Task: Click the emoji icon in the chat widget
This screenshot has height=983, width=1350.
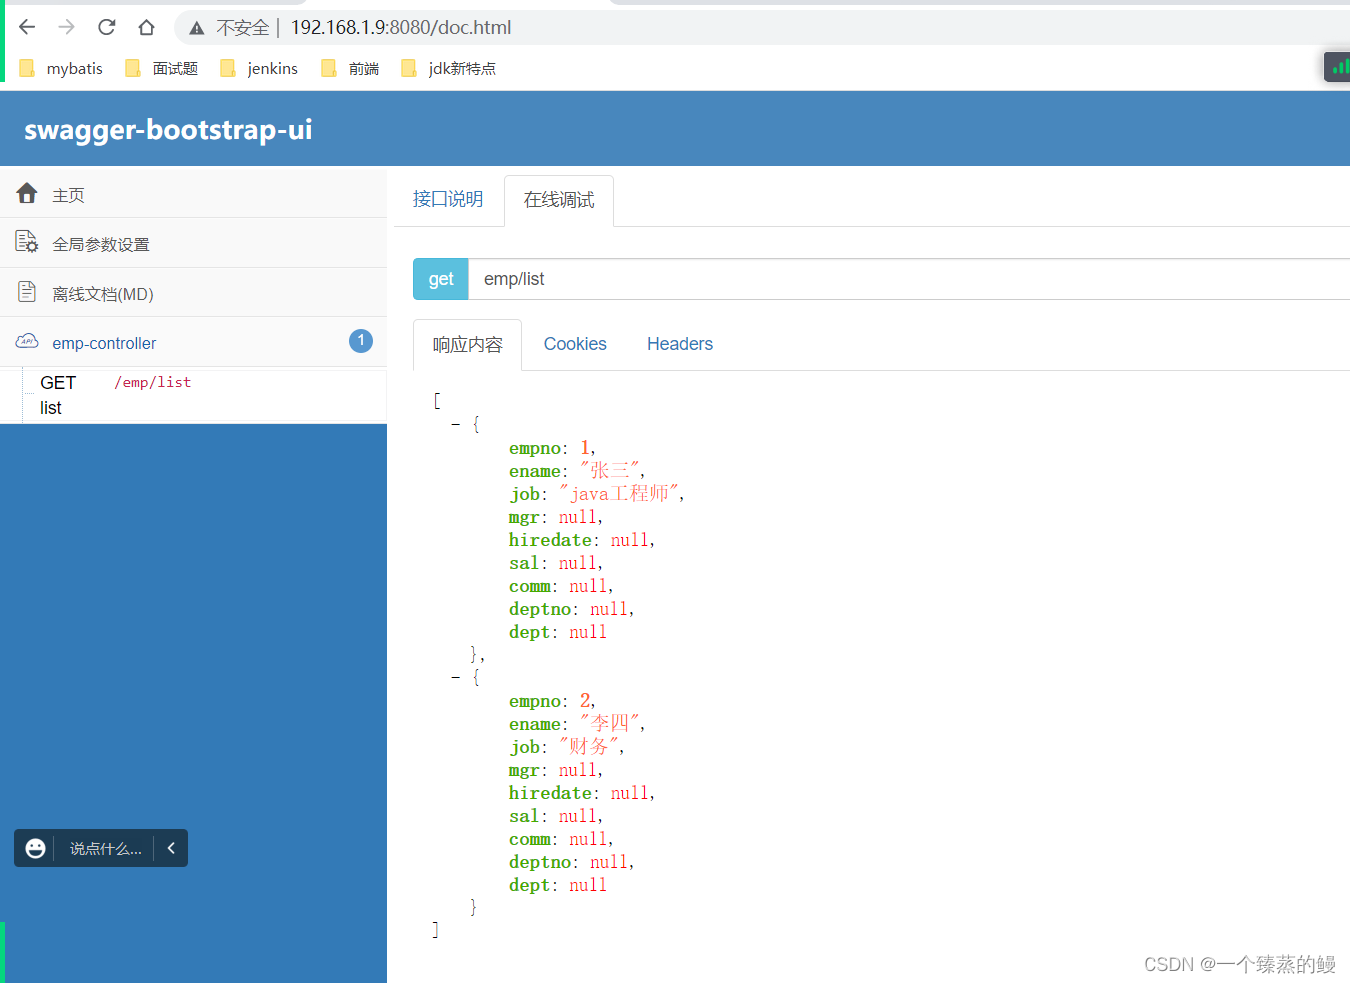Action: [35, 848]
